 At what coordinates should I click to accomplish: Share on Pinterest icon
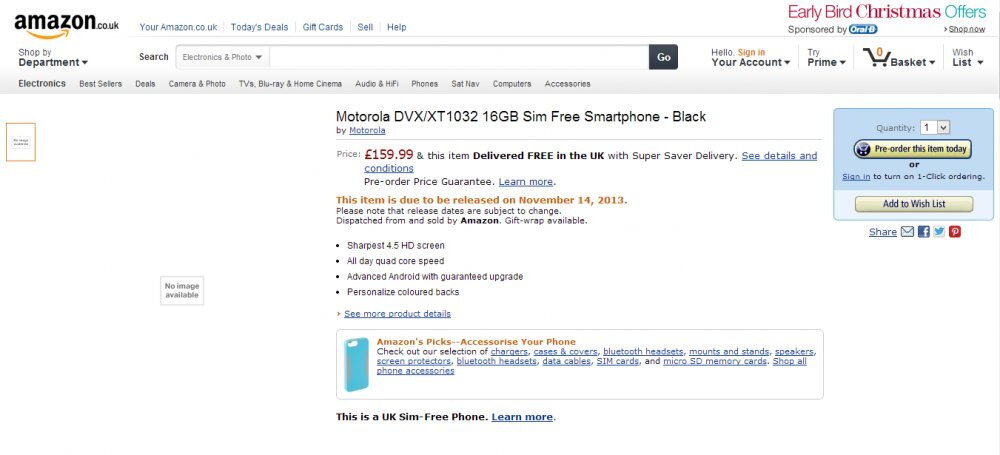tap(955, 232)
